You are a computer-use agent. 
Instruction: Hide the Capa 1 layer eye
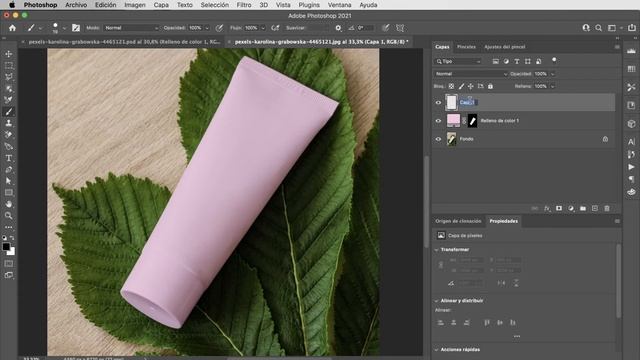click(x=438, y=102)
